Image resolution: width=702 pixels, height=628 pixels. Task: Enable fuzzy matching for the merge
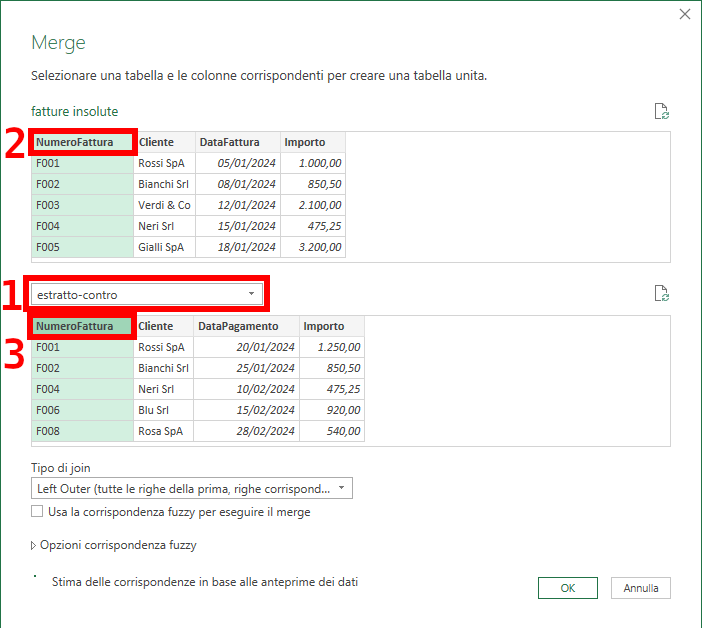click(37, 511)
